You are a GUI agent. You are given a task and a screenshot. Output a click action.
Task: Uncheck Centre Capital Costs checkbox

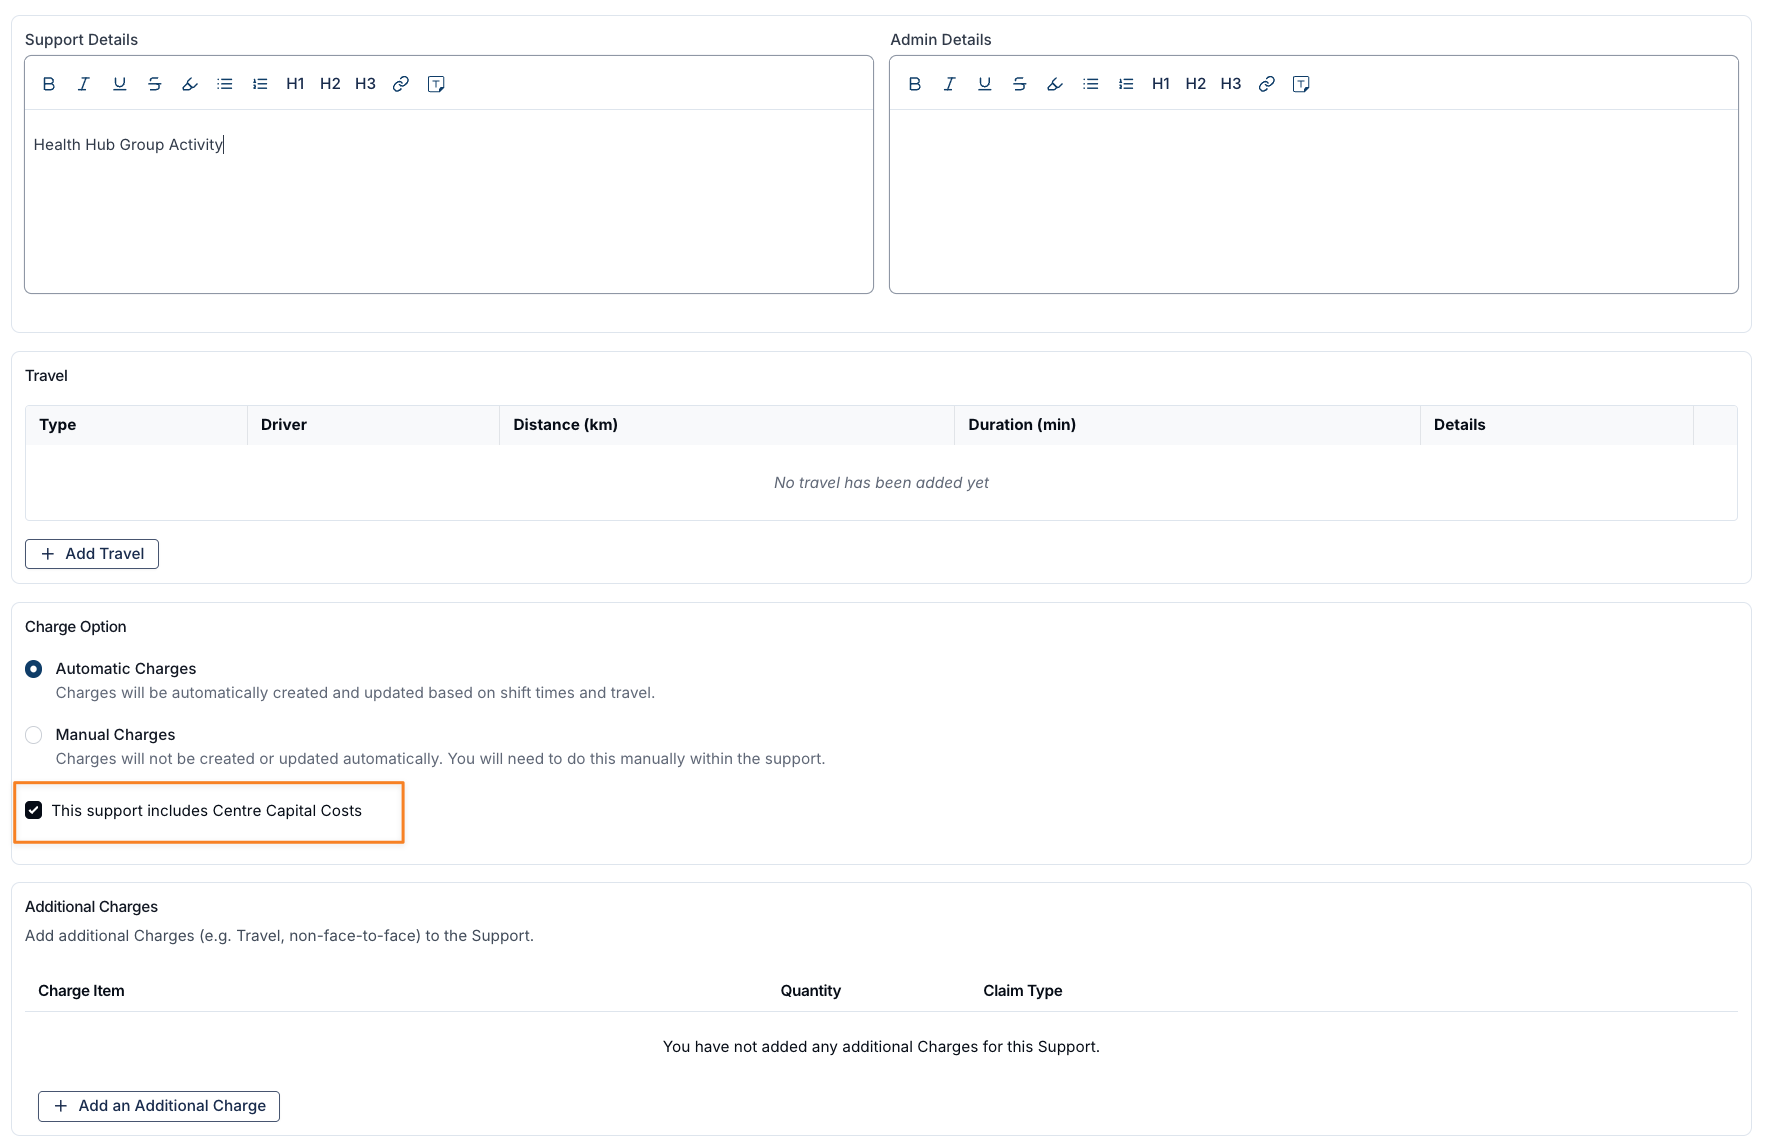click(34, 810)
